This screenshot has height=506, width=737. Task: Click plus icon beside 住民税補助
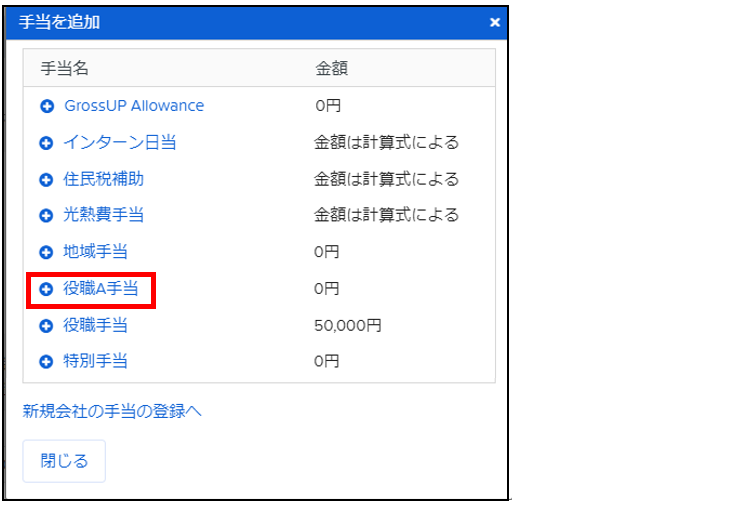tap(46, 179)
